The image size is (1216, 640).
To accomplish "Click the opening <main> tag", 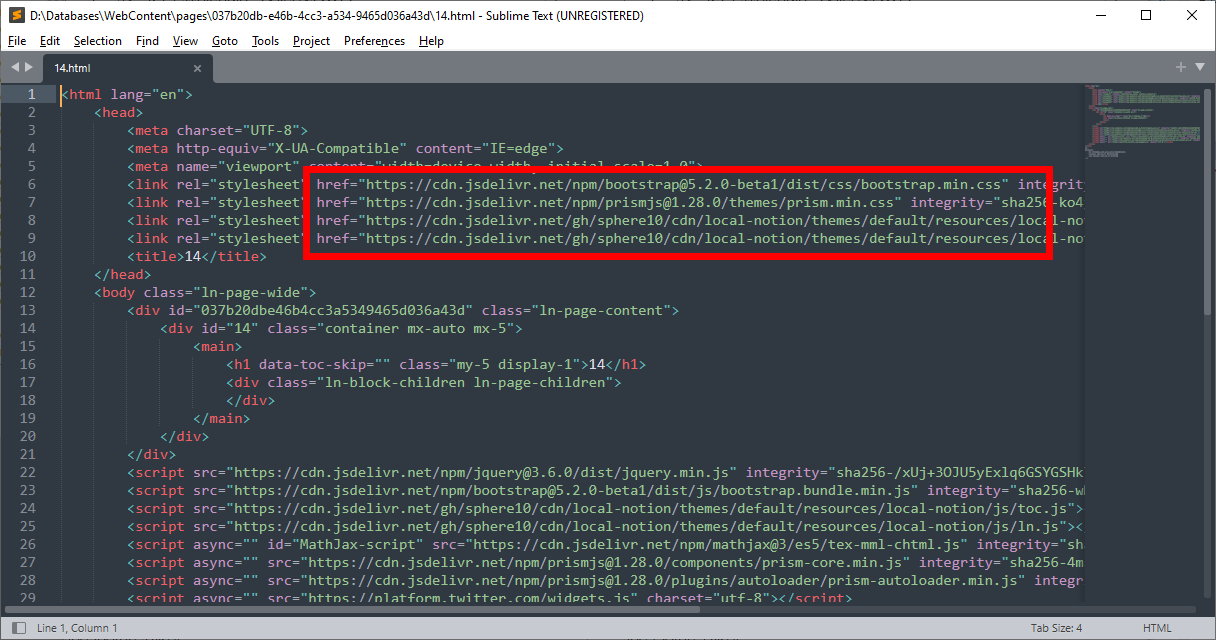I will (x=217, y=346).
